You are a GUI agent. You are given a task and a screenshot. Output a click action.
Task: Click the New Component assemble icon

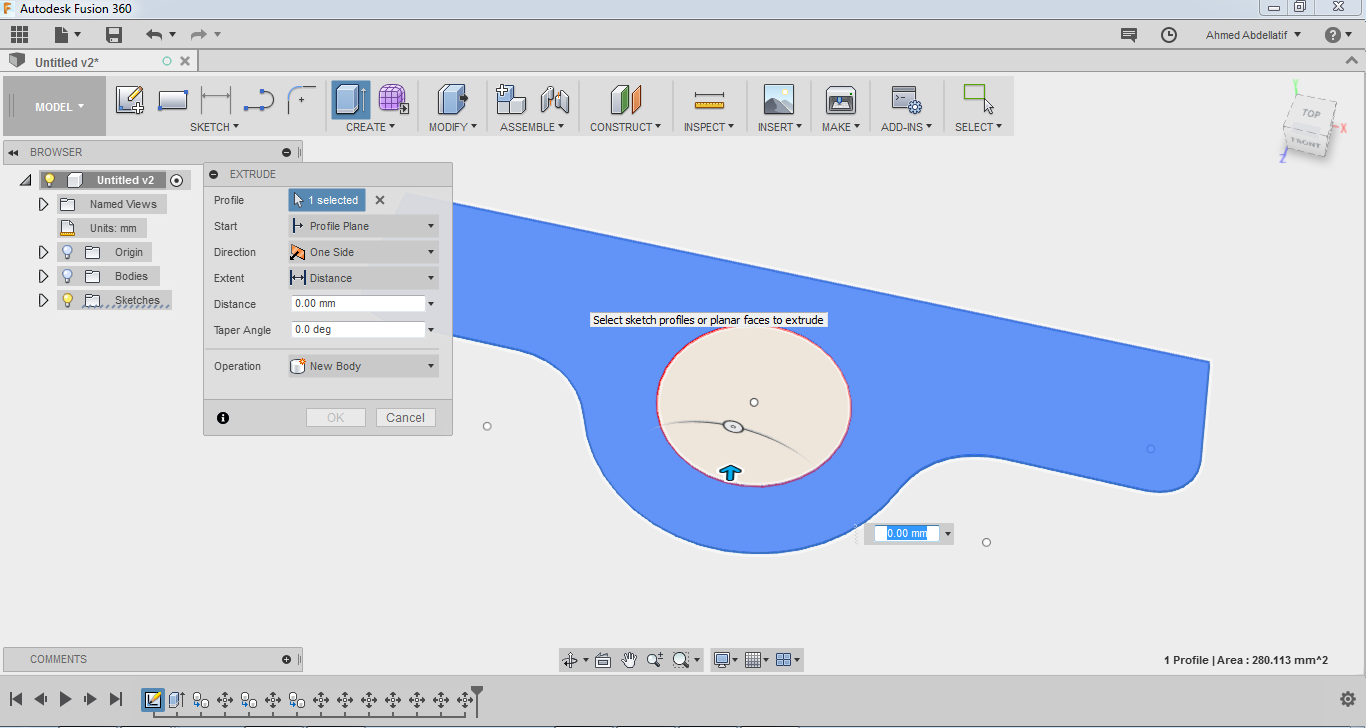511,100
